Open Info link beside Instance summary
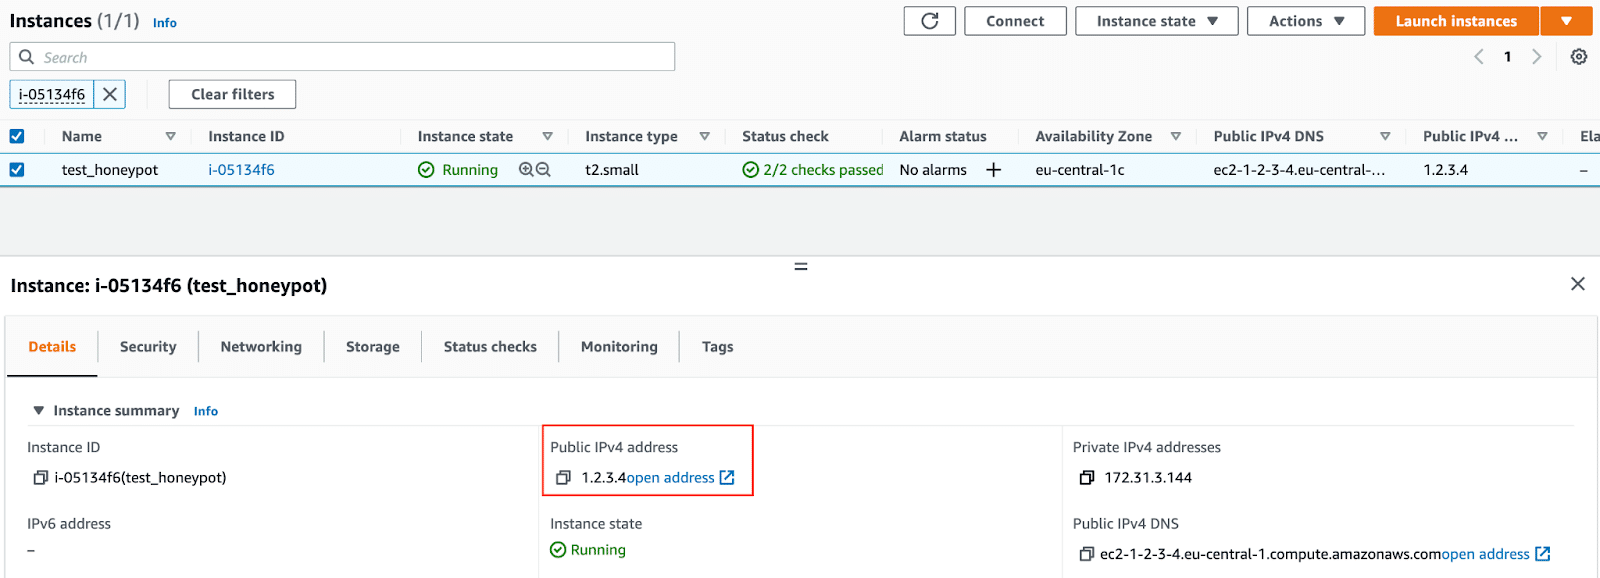The height and width of the screenshot is (578, 1600). click(x=206, y=411)
